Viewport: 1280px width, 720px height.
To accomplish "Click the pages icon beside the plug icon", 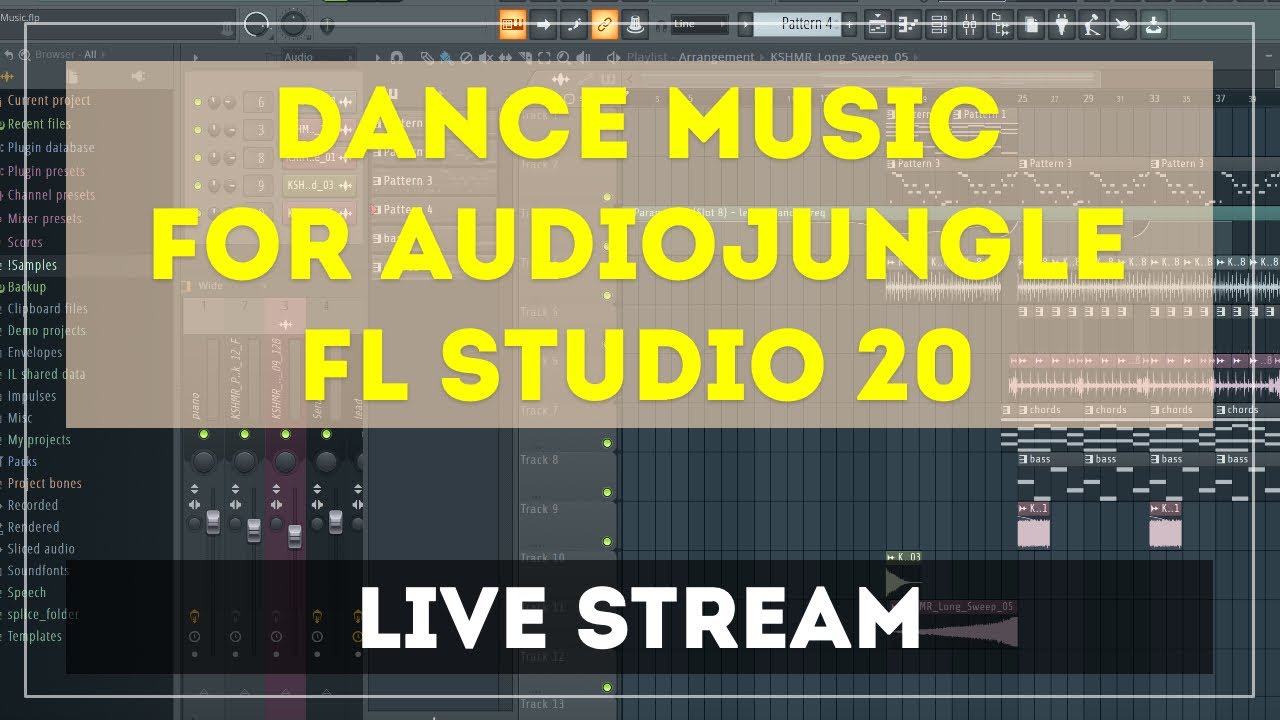I will click(x=1031, y=24).
